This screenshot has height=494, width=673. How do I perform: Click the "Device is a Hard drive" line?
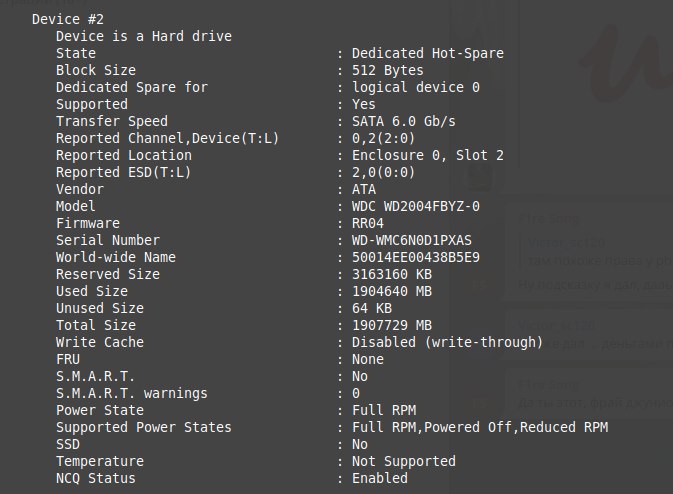pyautogui.click(x=144, y=36)
